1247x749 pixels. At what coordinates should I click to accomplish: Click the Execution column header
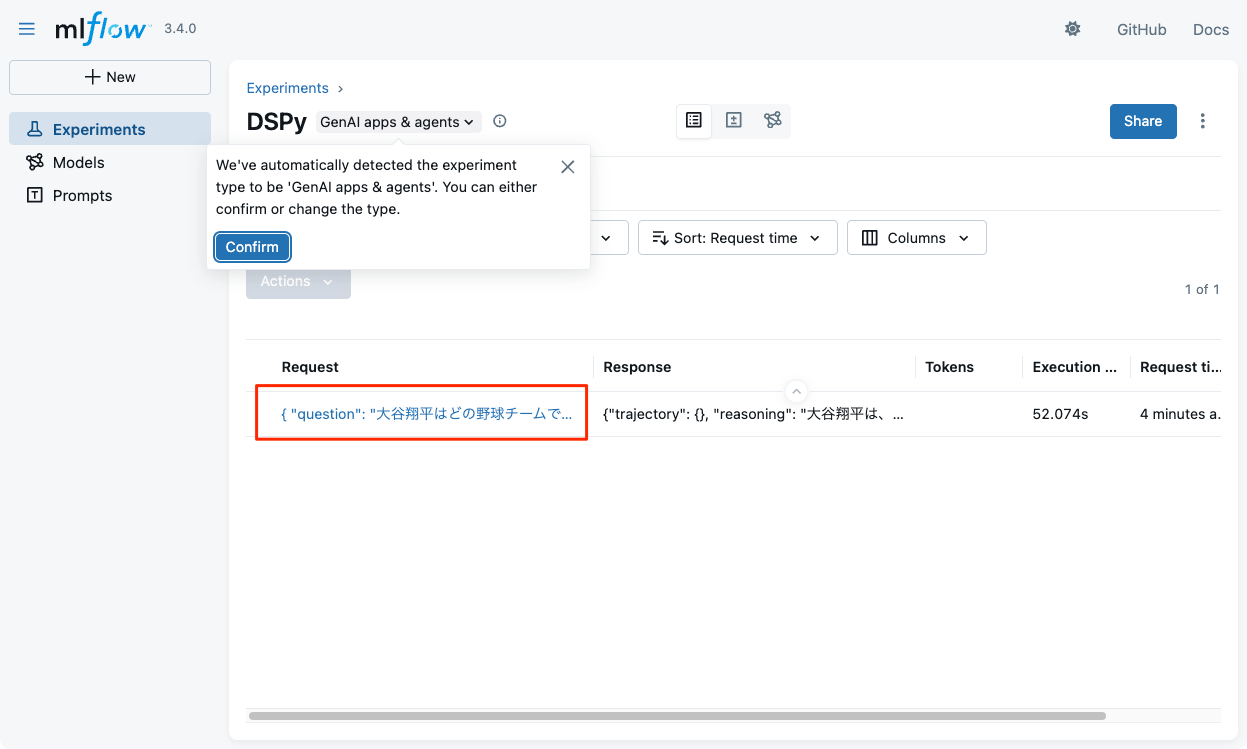click(x=1075, y=367)
